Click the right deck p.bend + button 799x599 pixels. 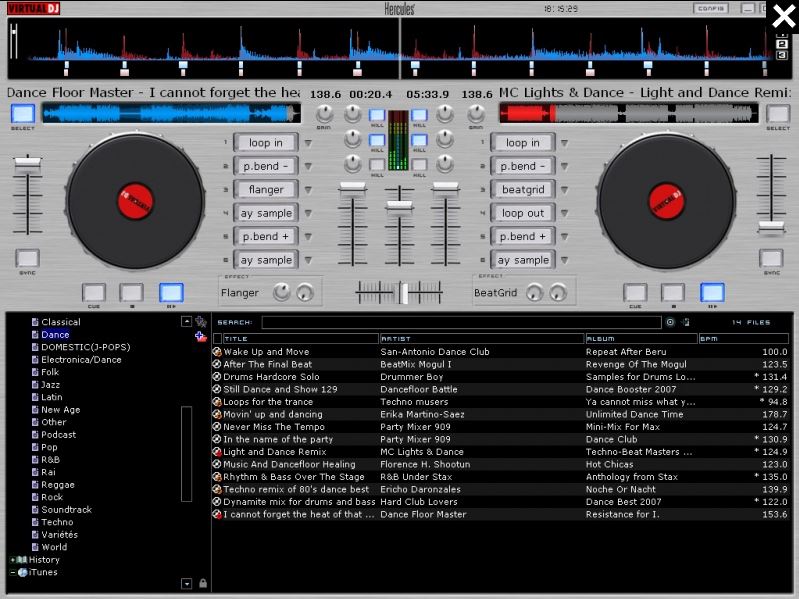(x=523, y=236)
